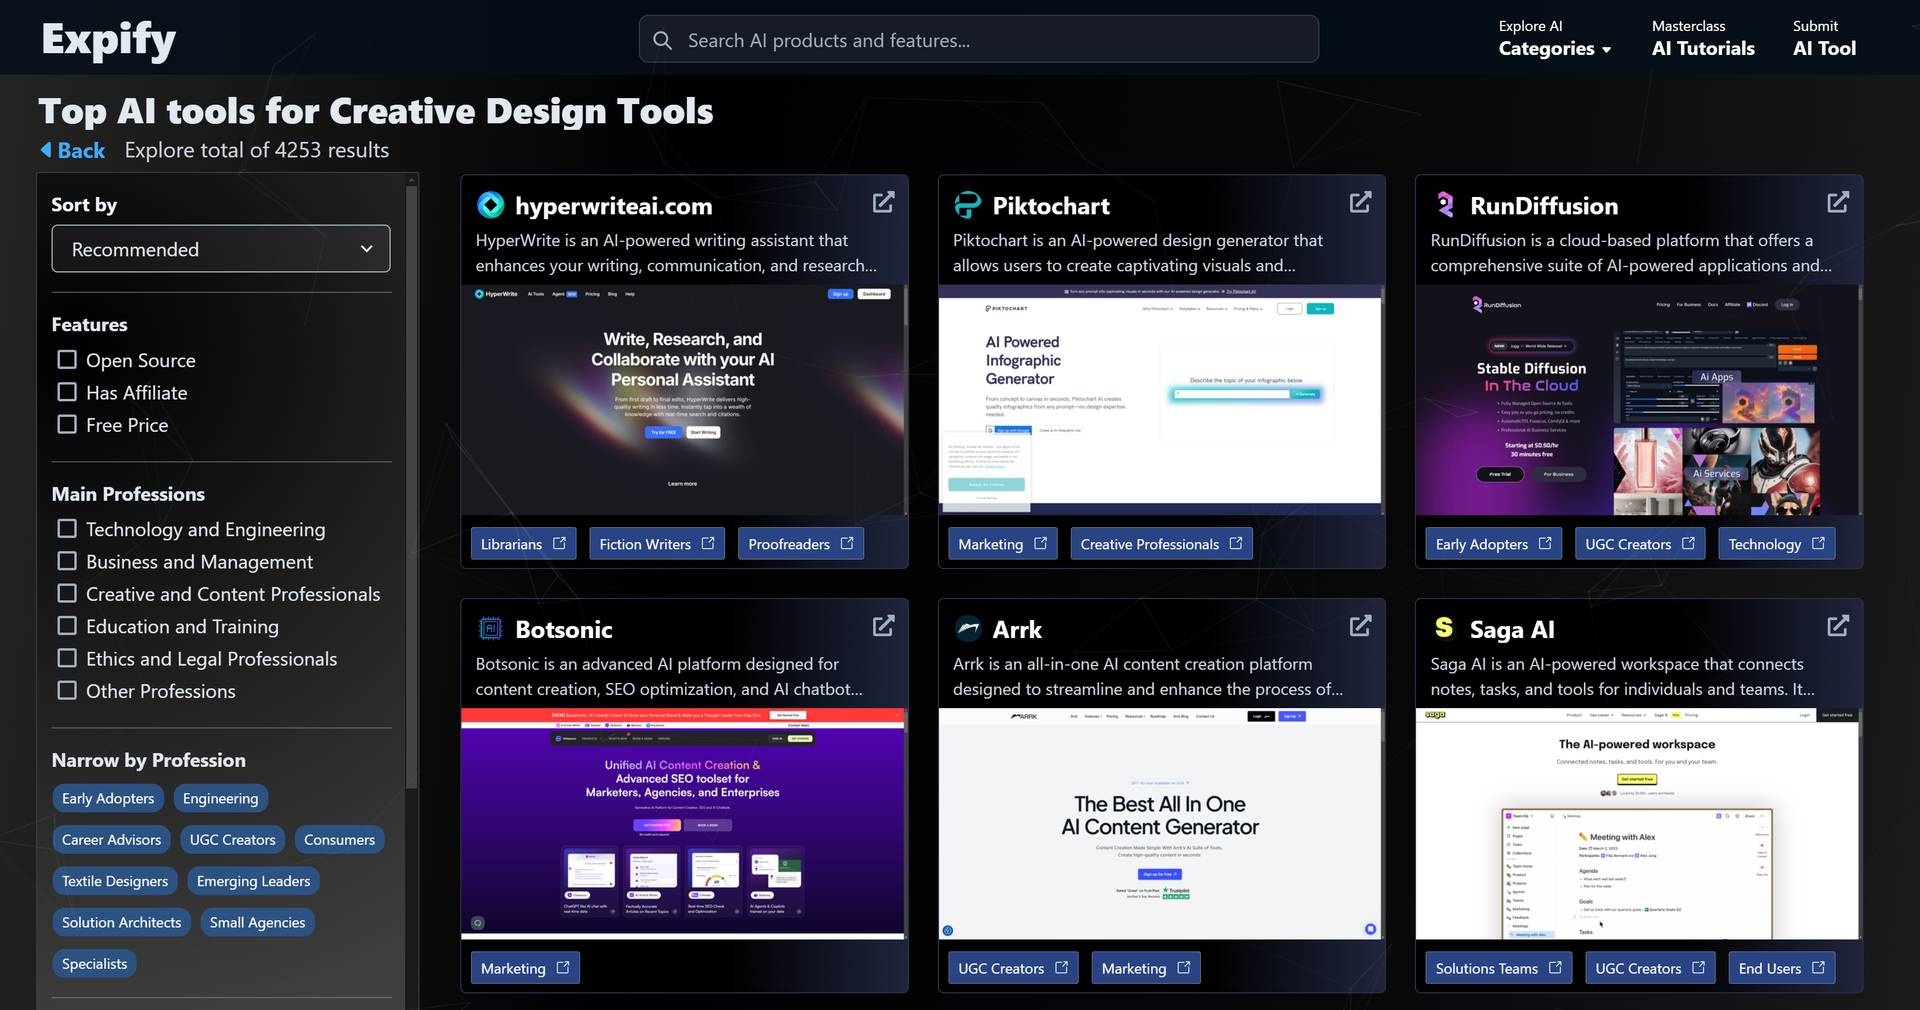The image size is (1920, 1010).
Task: Filter by Specialists chip
Action: (94, 964)
